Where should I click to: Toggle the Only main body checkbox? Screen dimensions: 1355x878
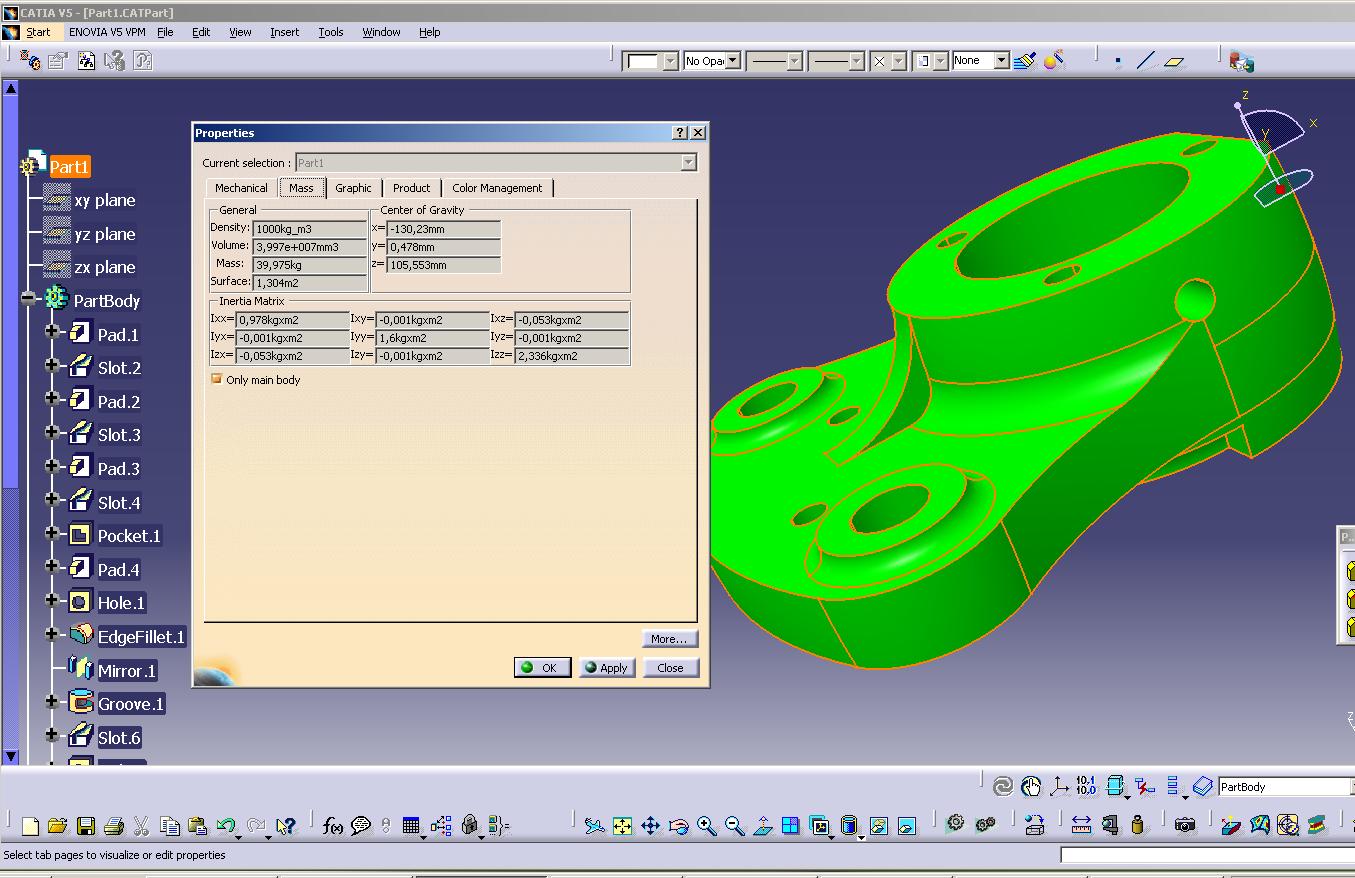[216, 380]
